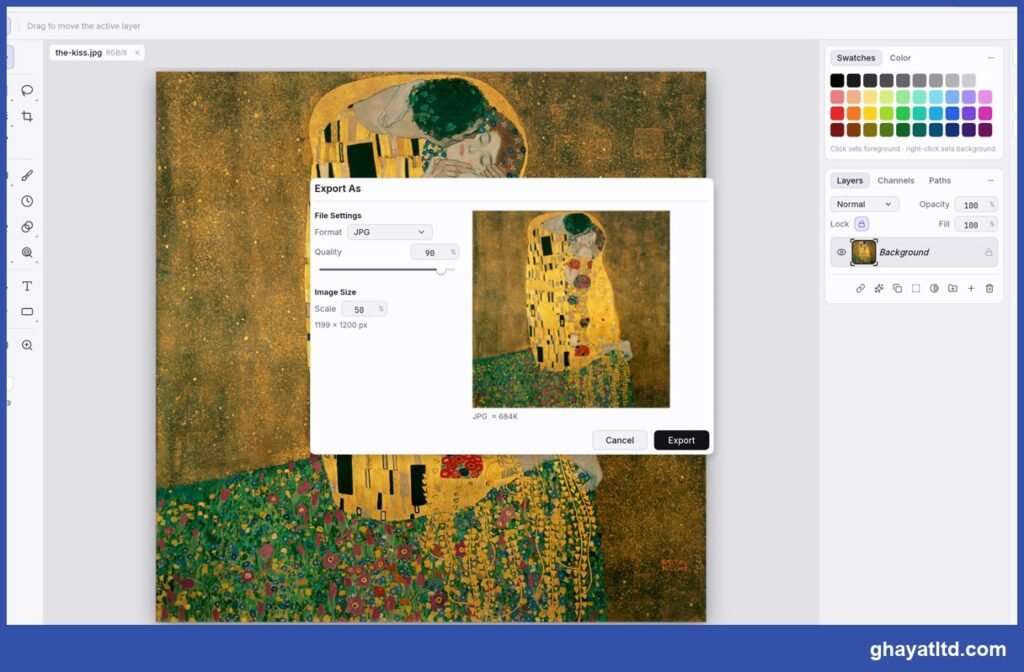Click the Background layer's lock icon

point(989,252)
